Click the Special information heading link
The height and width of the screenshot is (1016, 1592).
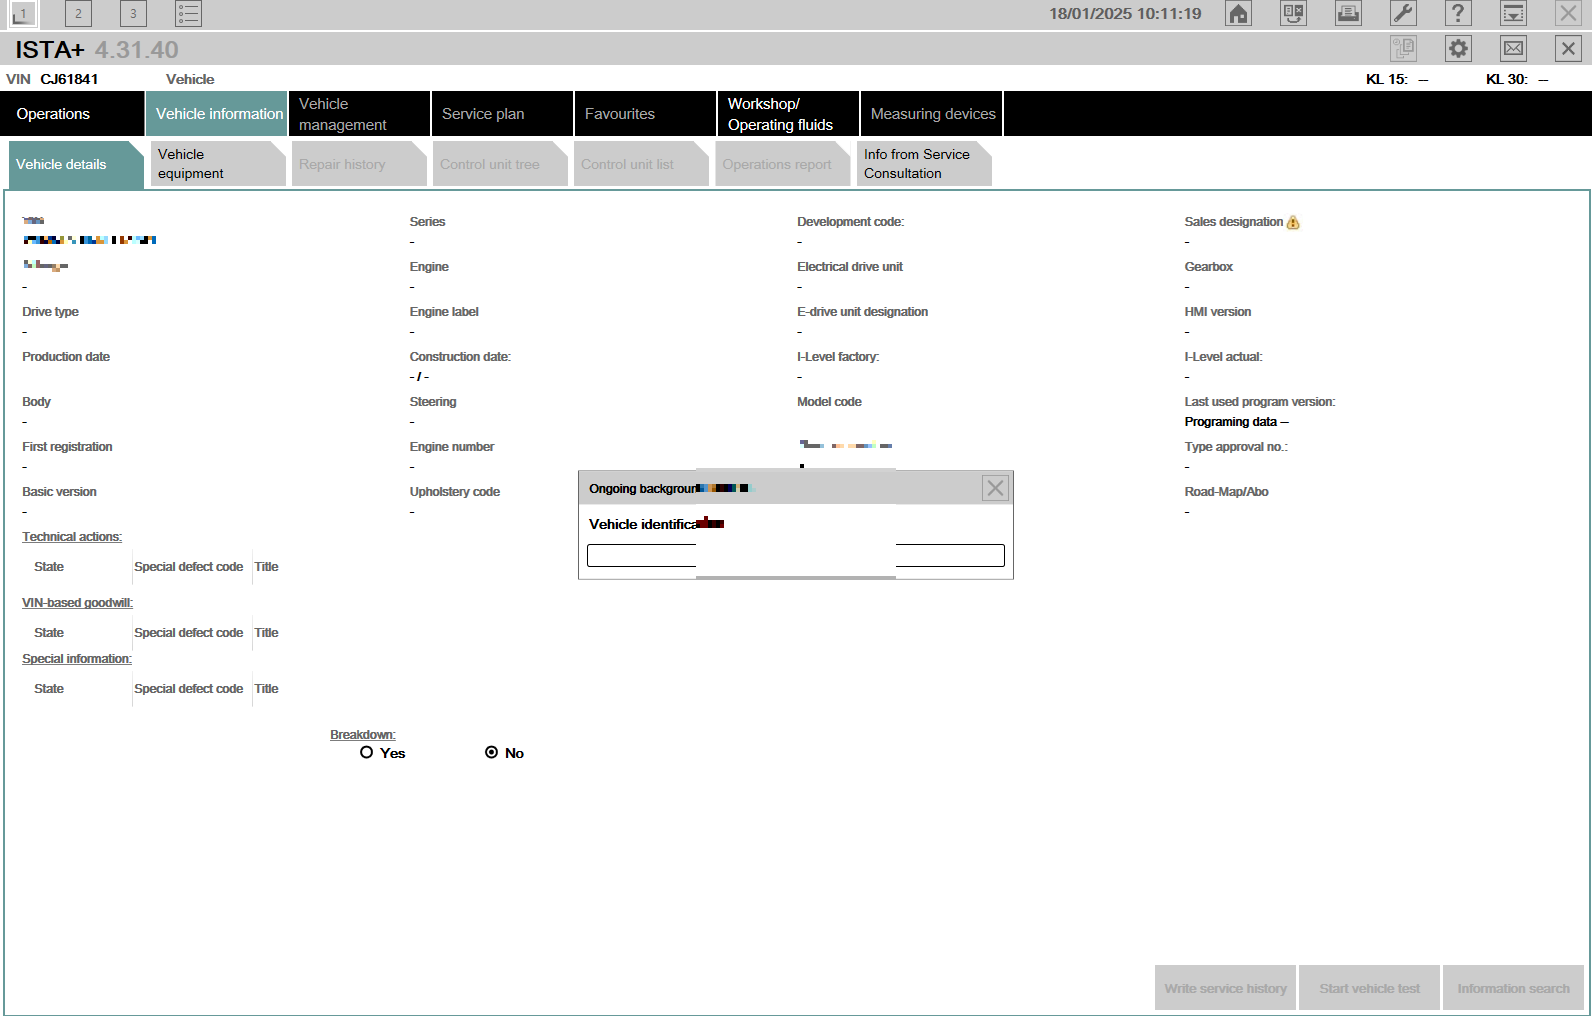point(77,659)
